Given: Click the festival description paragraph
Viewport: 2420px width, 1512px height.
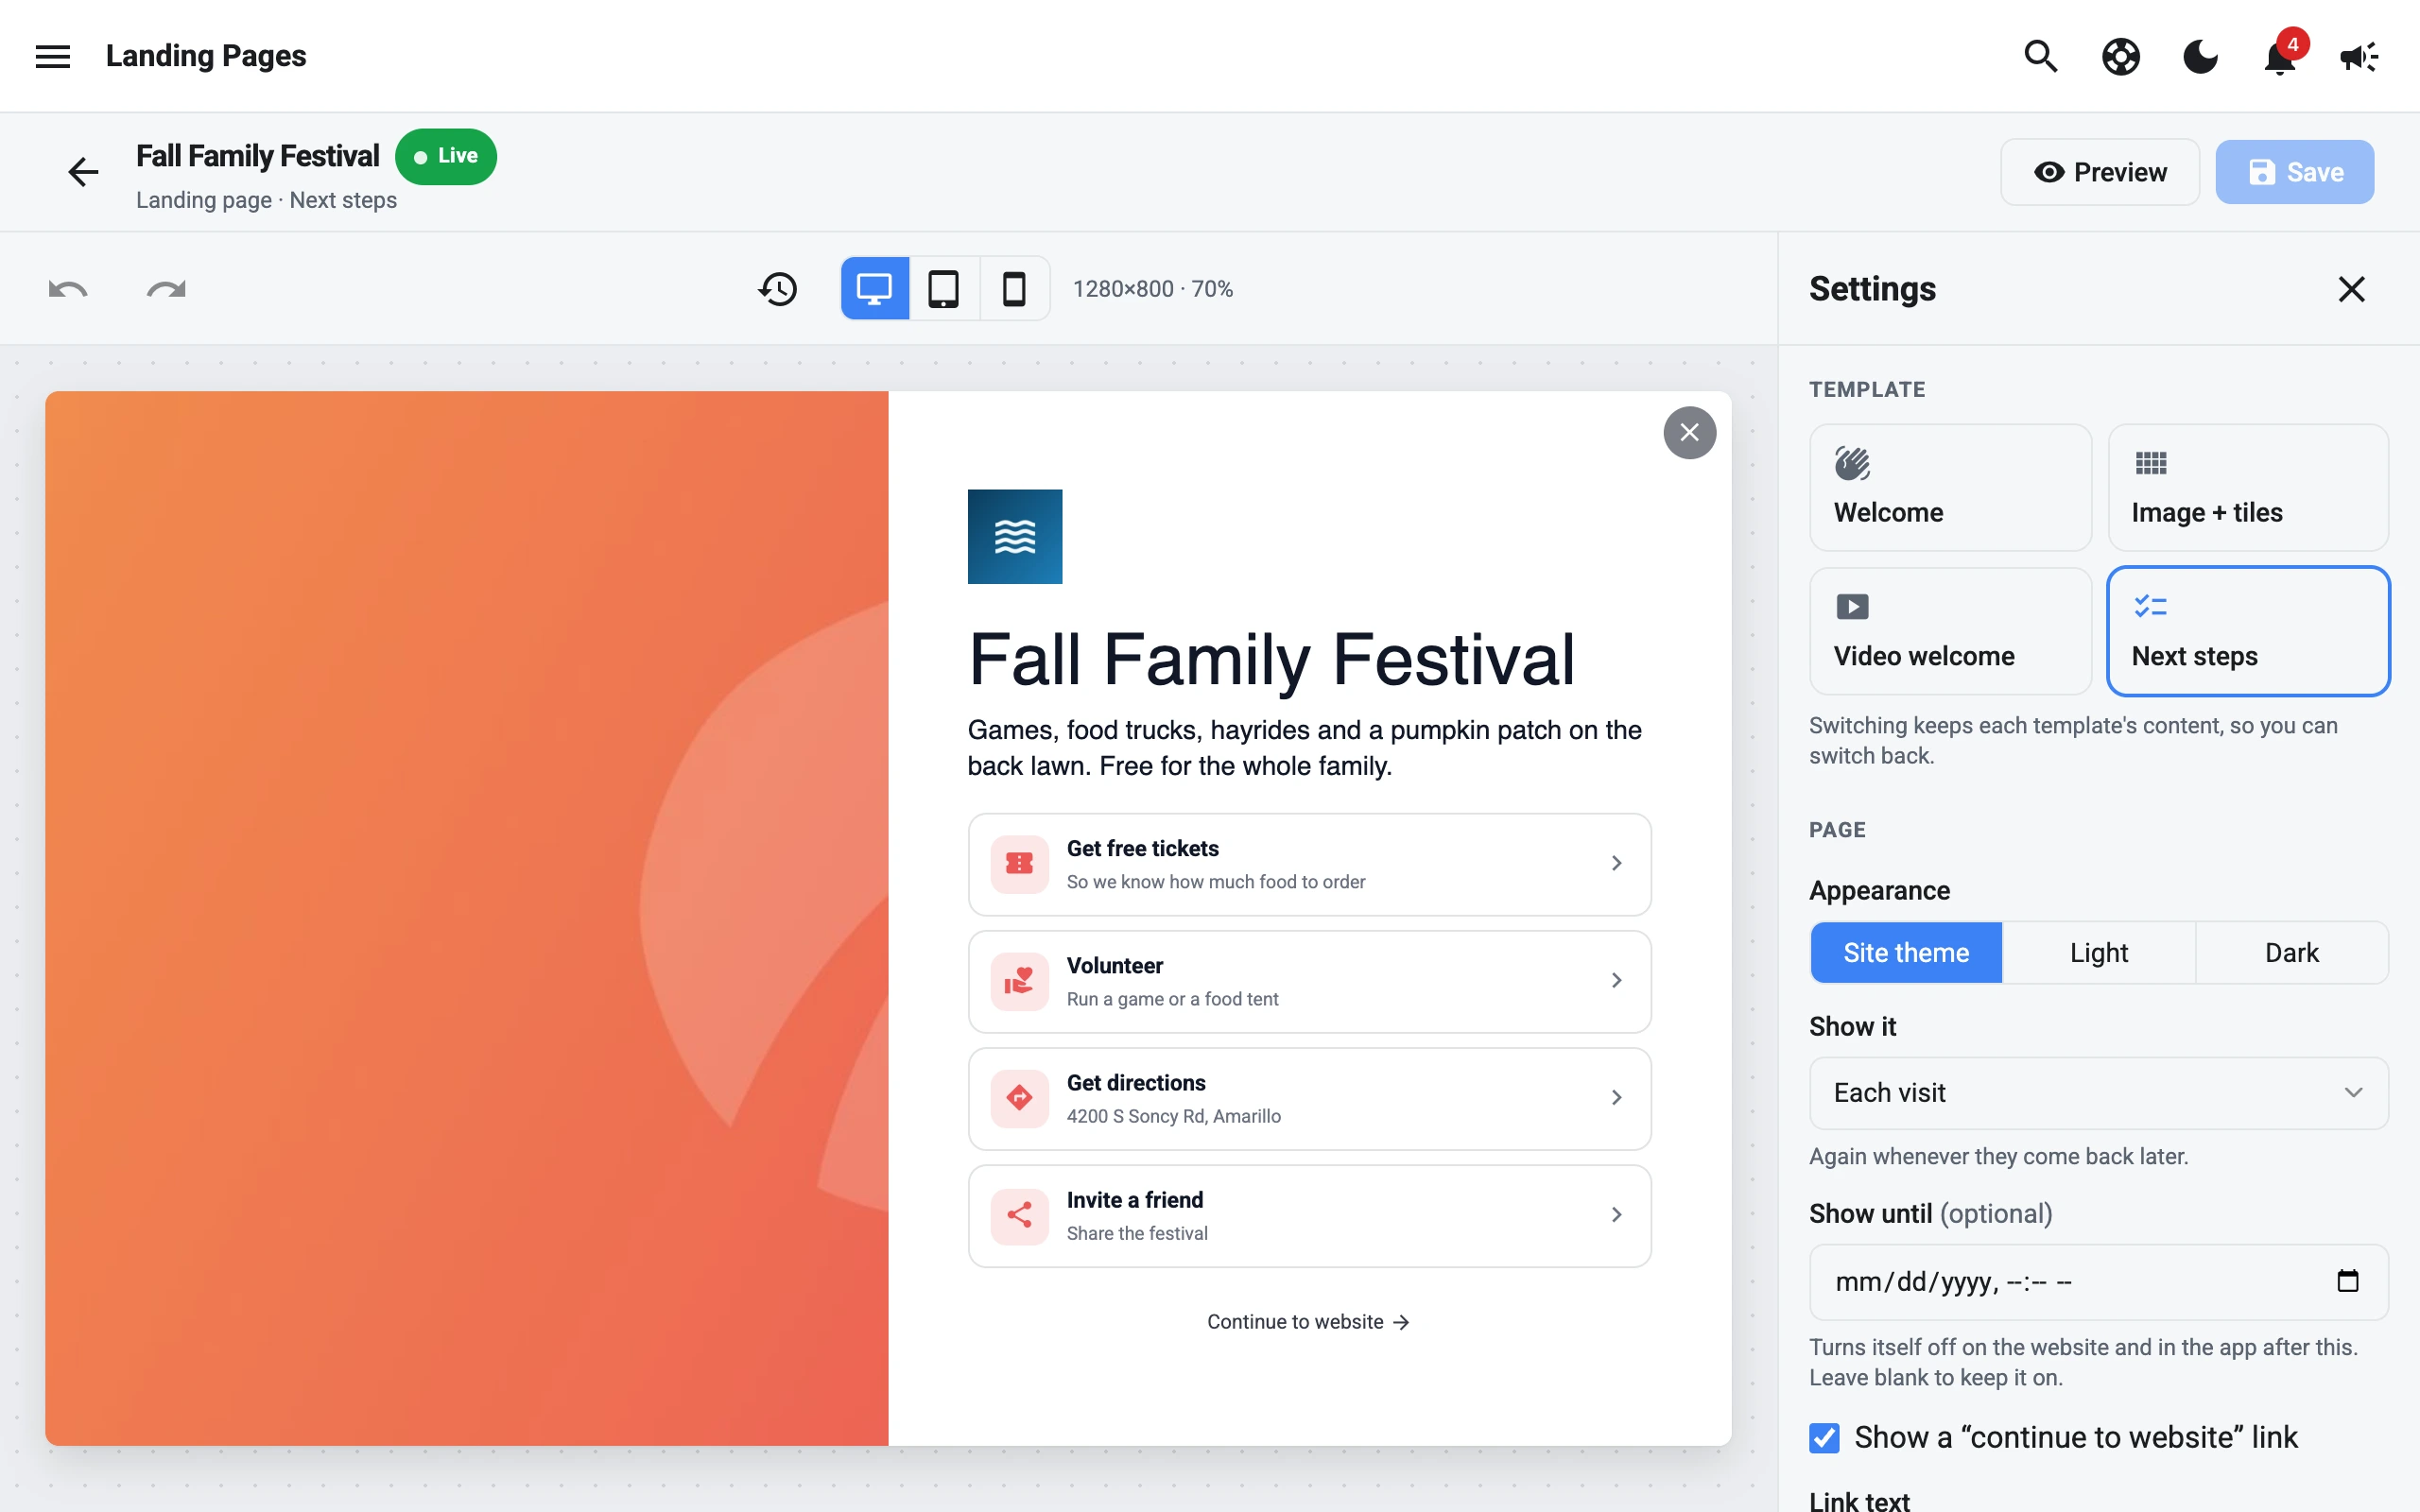Looking at the screenshot, I should 1305,748.
